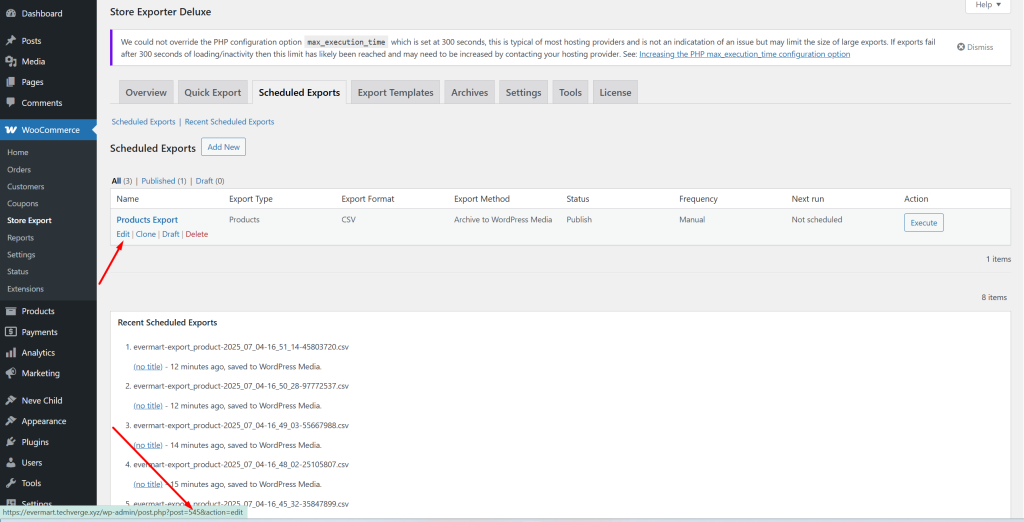Click the Marketing megaphone icon

pos(10,373)
